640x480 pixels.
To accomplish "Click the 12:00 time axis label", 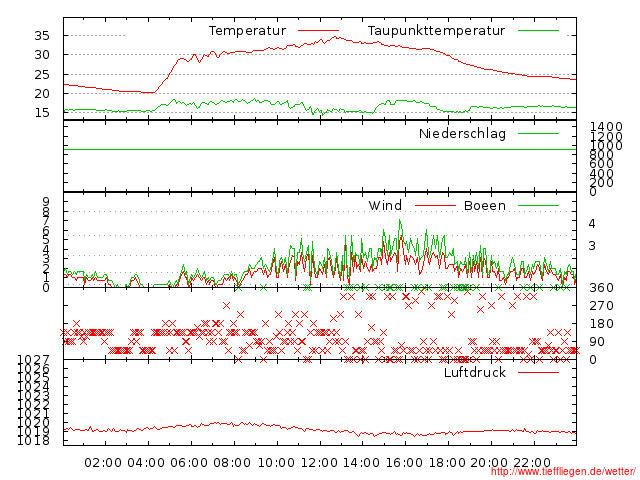I will pyautogui.click(x=319, y=463).
